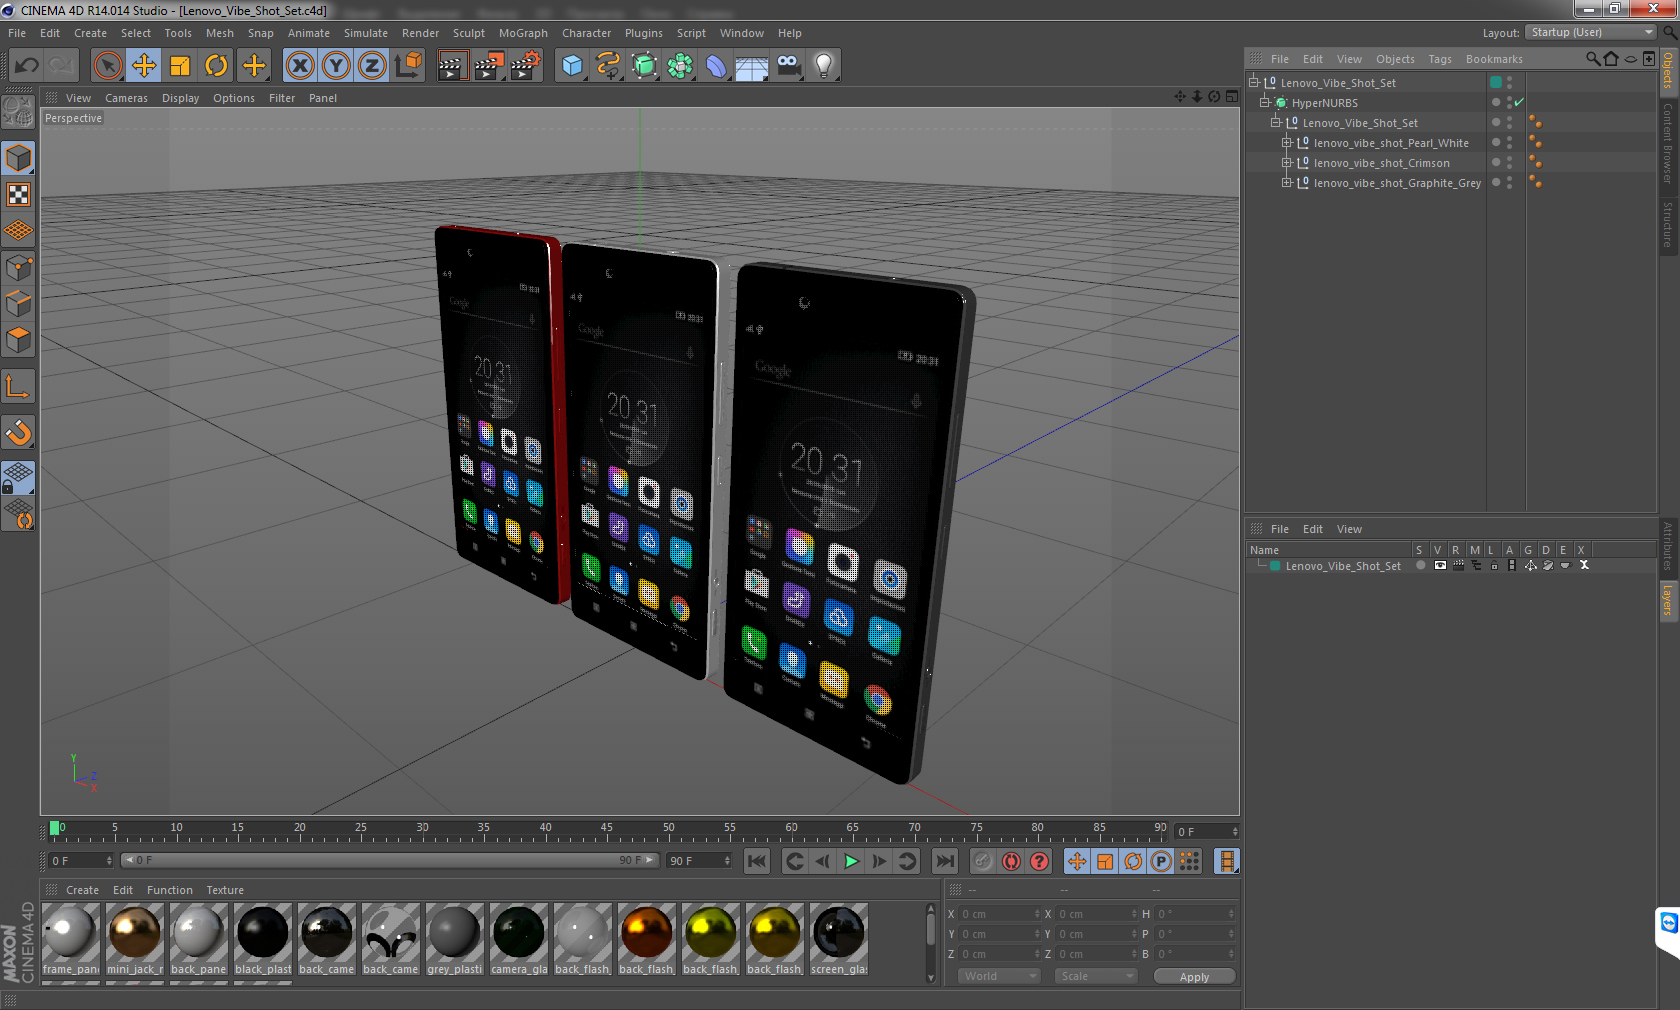Select camera_glass material swatch
The height and width of the screenshot is (1010, 1680).
(x=519, y=939)
